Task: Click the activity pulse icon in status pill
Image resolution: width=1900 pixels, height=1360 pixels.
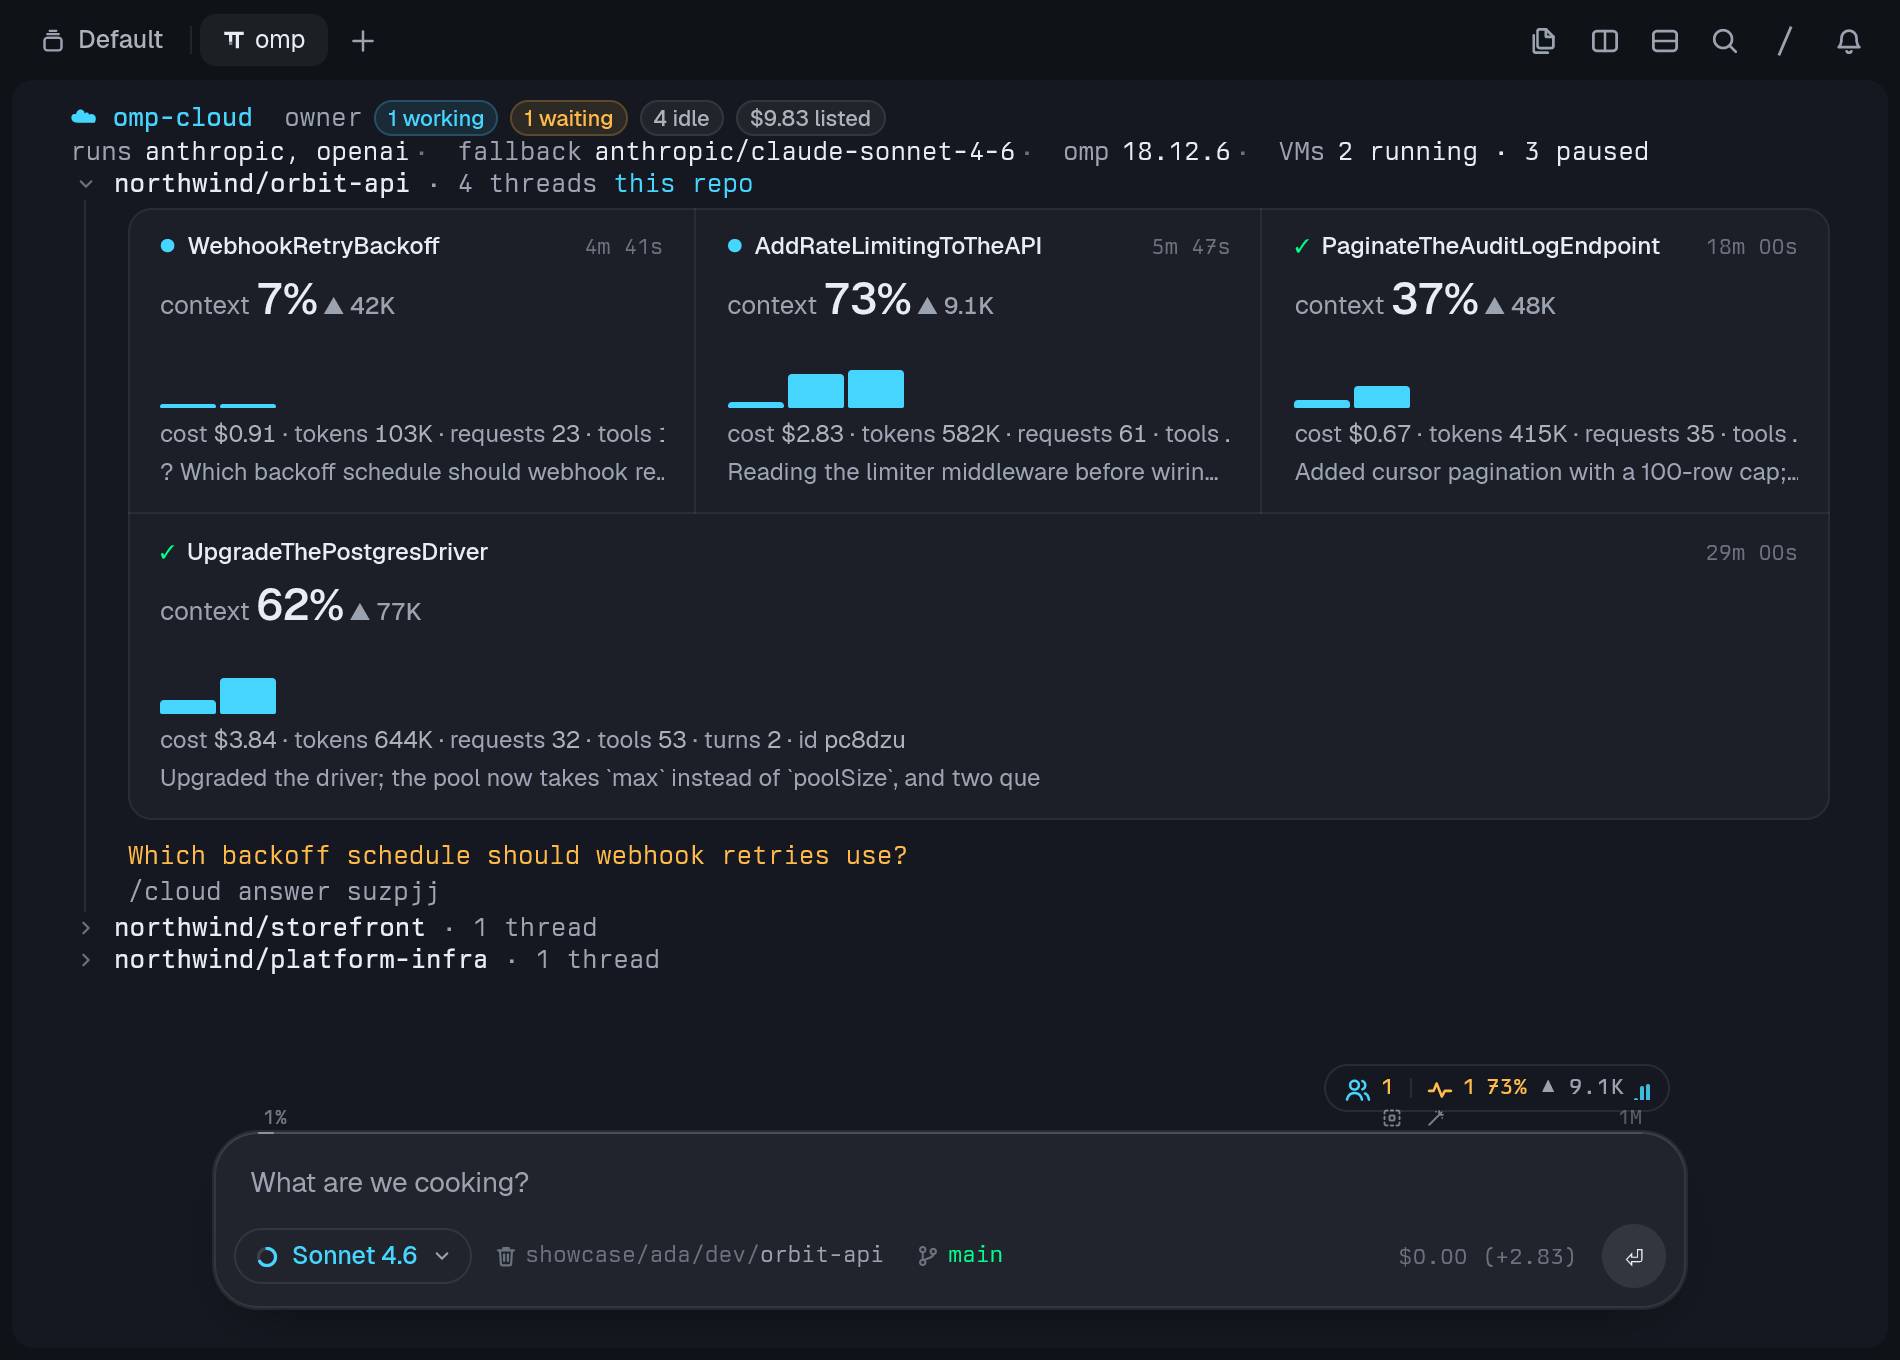Action: 1440,1089
